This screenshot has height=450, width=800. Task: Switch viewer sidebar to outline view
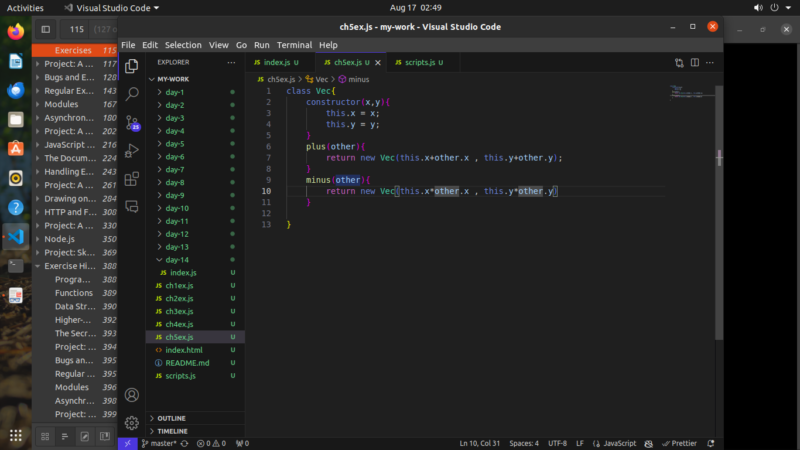[65, 436]
